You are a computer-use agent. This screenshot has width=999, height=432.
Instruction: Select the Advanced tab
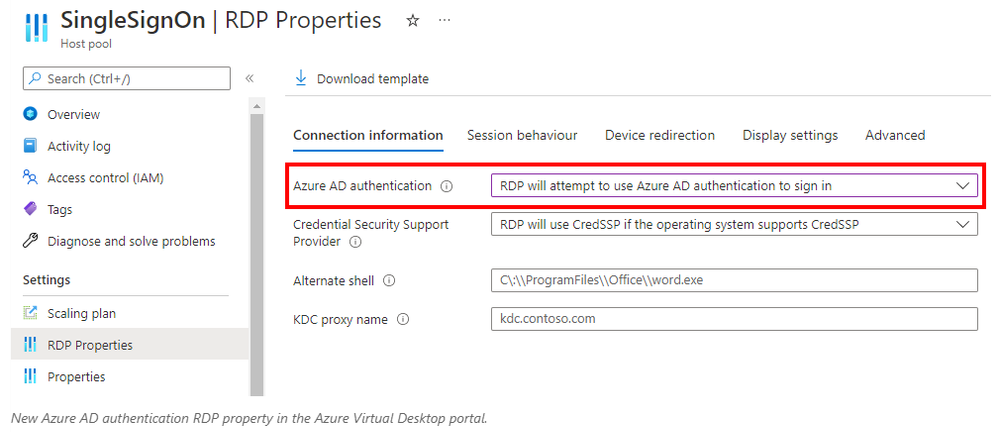[895, 135]
